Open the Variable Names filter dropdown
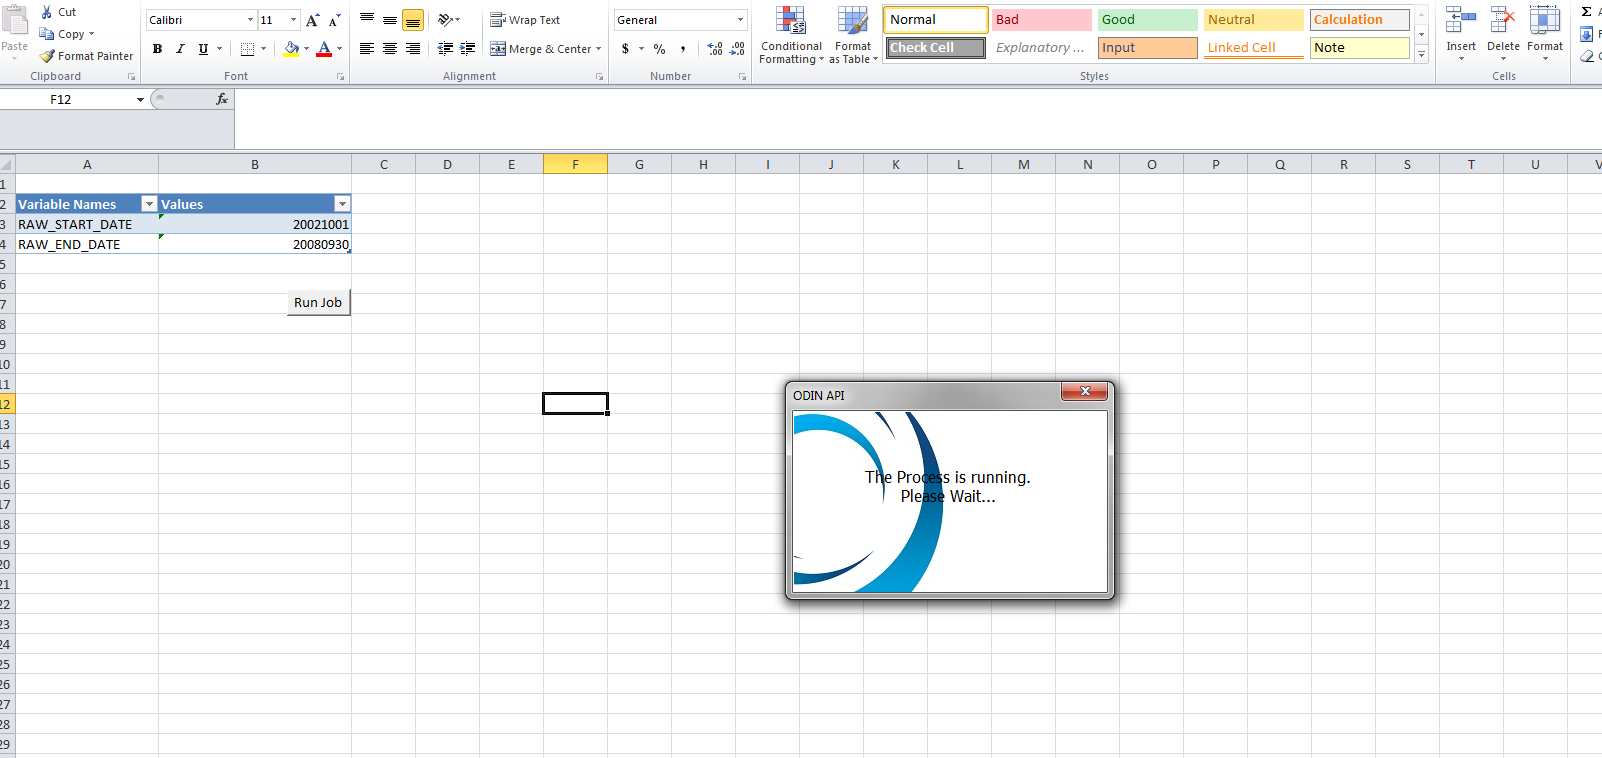This screenshot has height=758, width=1602. (x=150, y=204)
